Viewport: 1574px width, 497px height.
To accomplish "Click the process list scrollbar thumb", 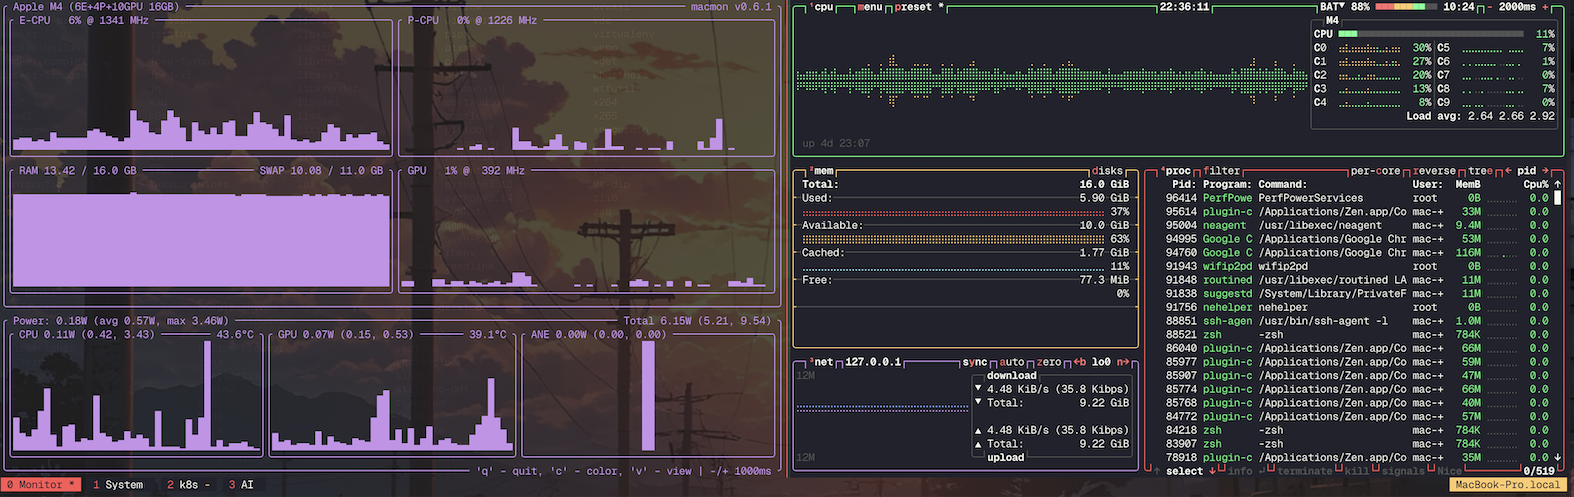I will pyautogui.click(x=1557, y=198).
